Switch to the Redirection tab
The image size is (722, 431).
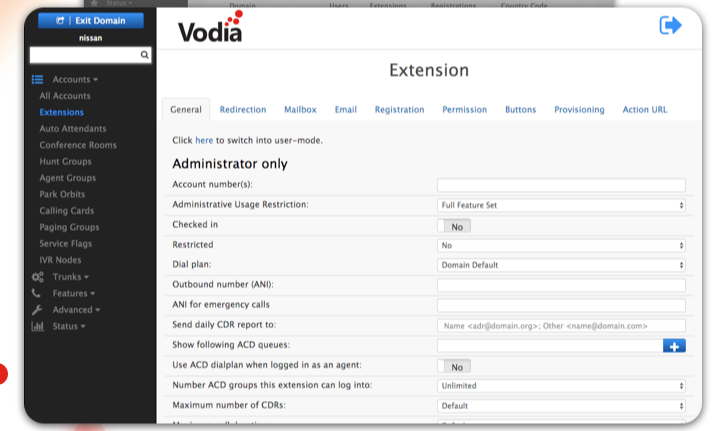click(243, 110)
